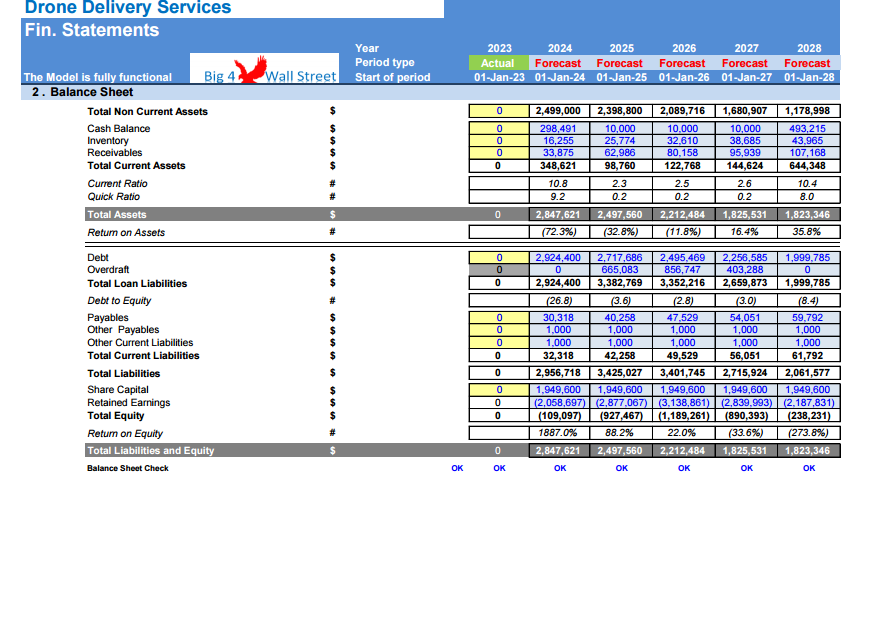Select the 2027 Return on Assets percentage
The height and width of the screenshot is (619, 884).
(745, 232)
